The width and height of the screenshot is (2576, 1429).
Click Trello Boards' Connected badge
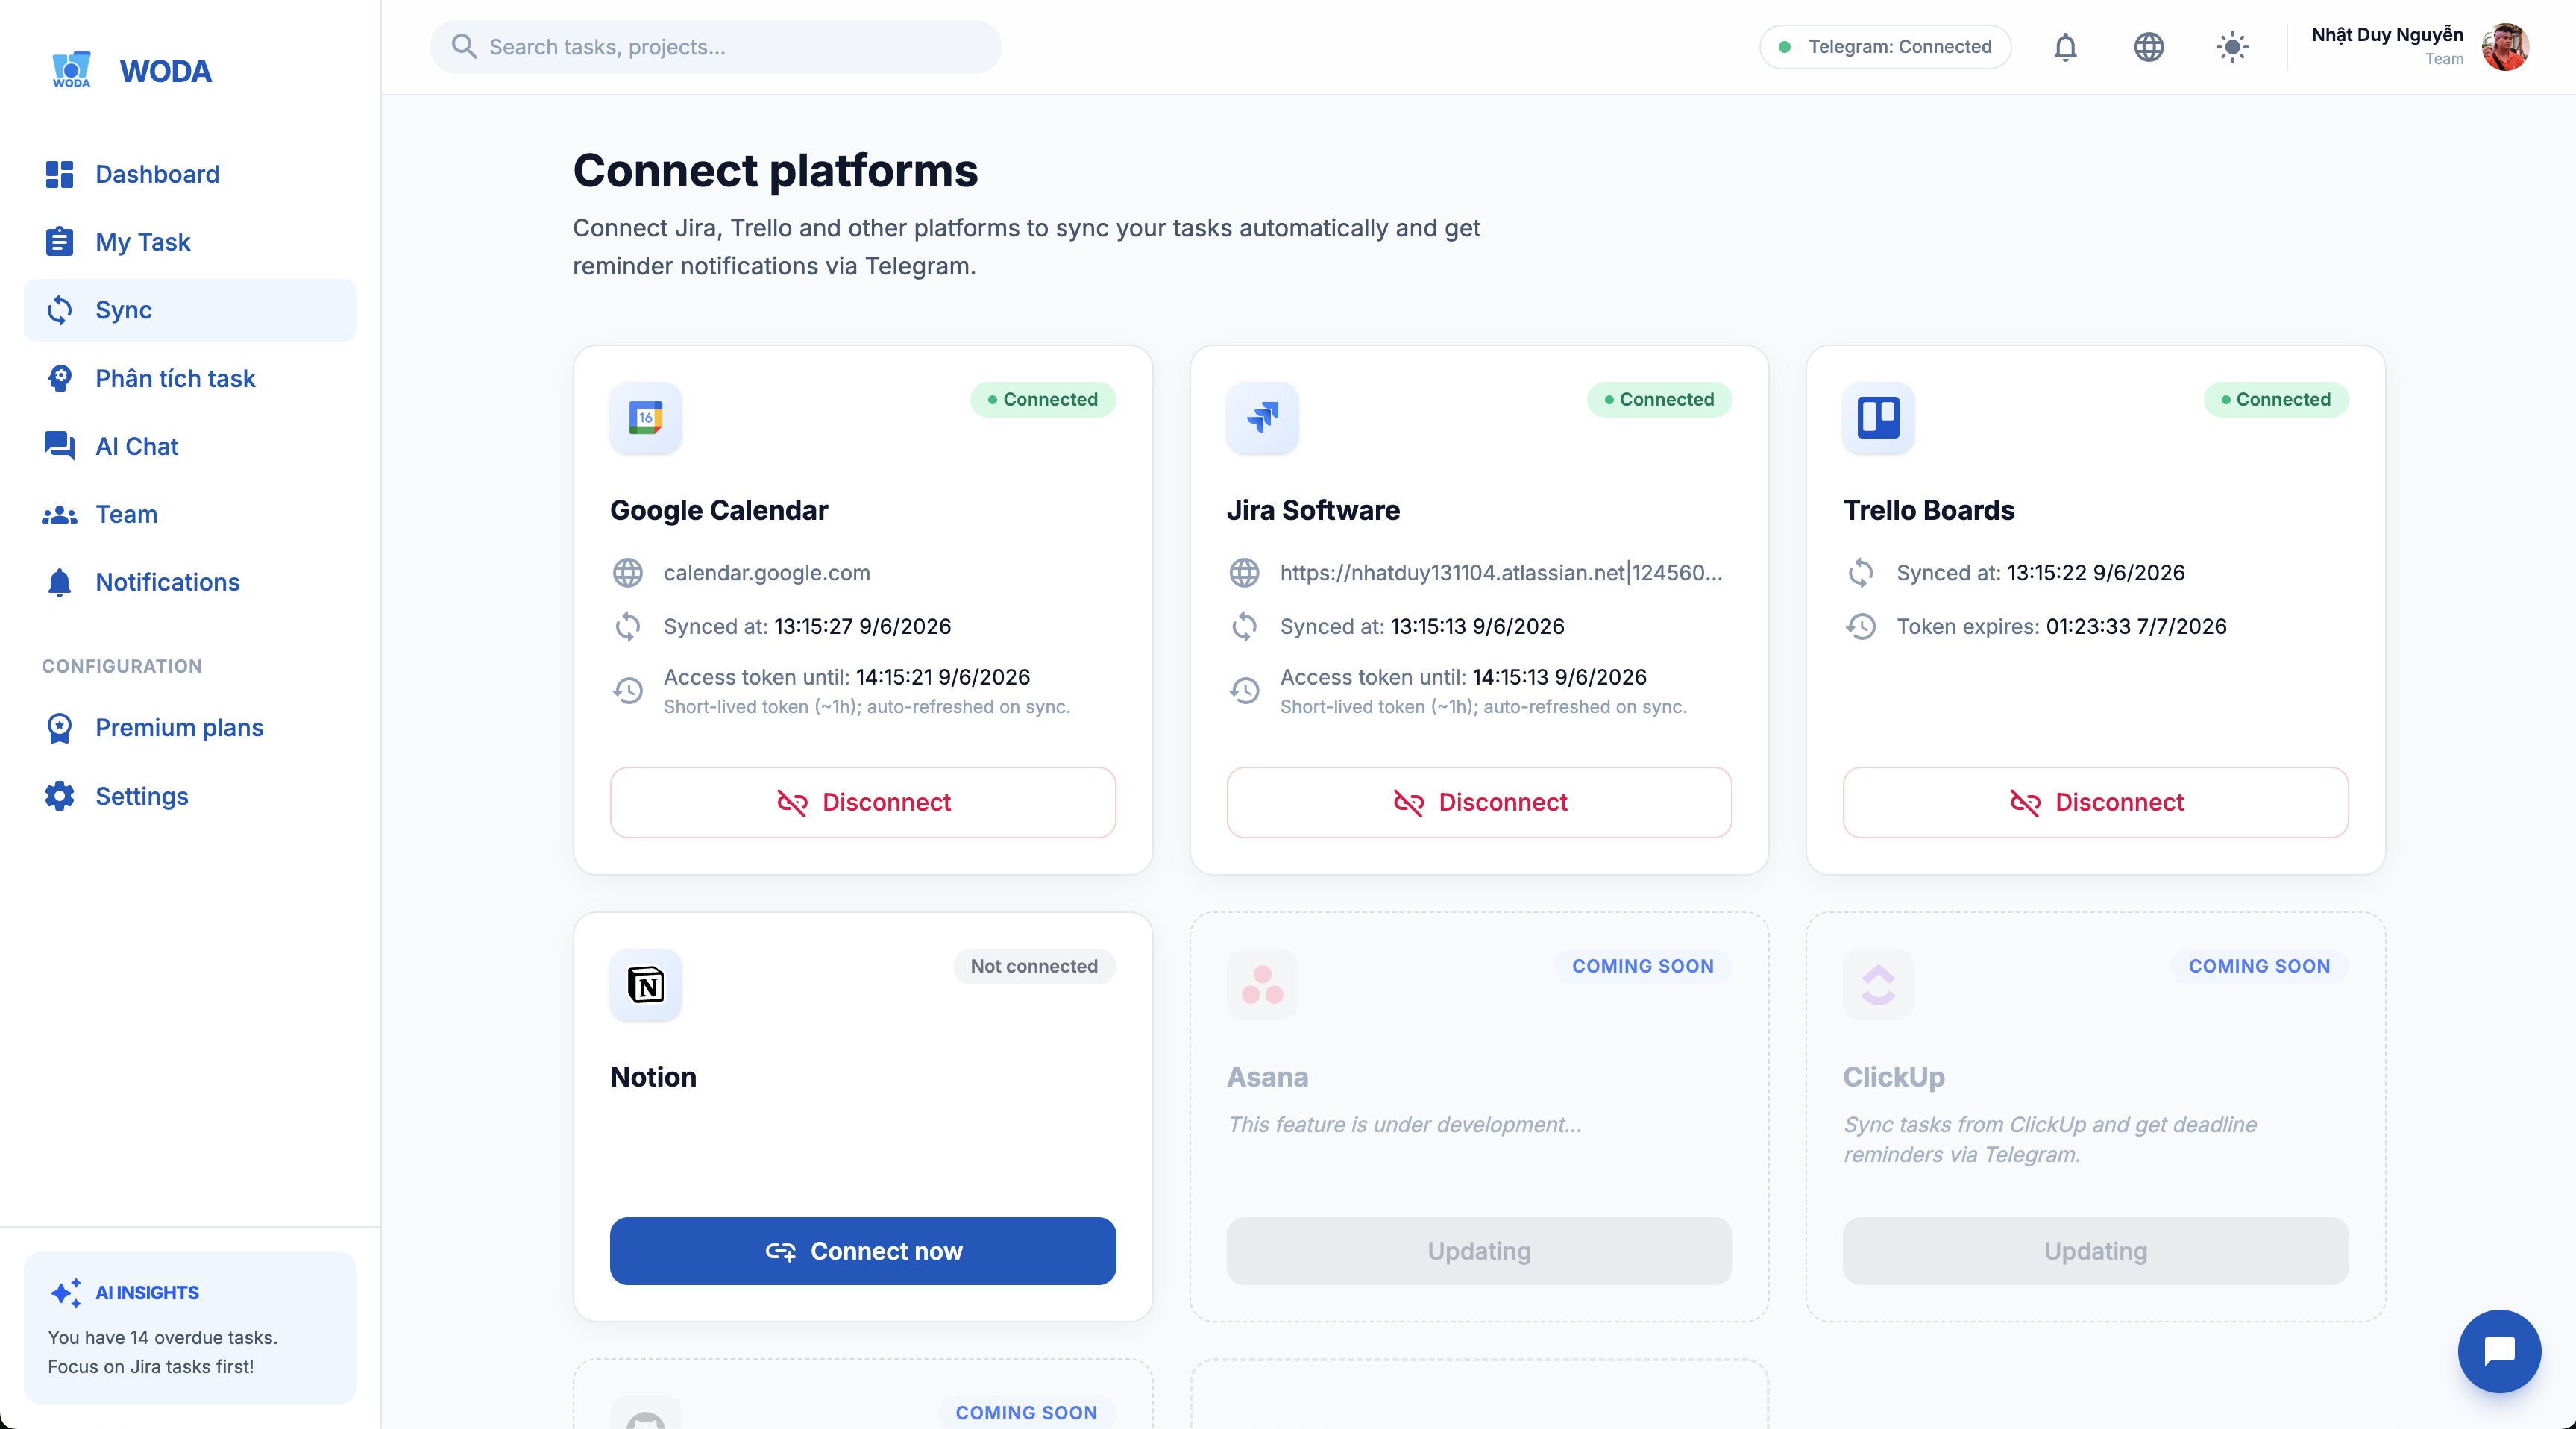click(2276, 399)
